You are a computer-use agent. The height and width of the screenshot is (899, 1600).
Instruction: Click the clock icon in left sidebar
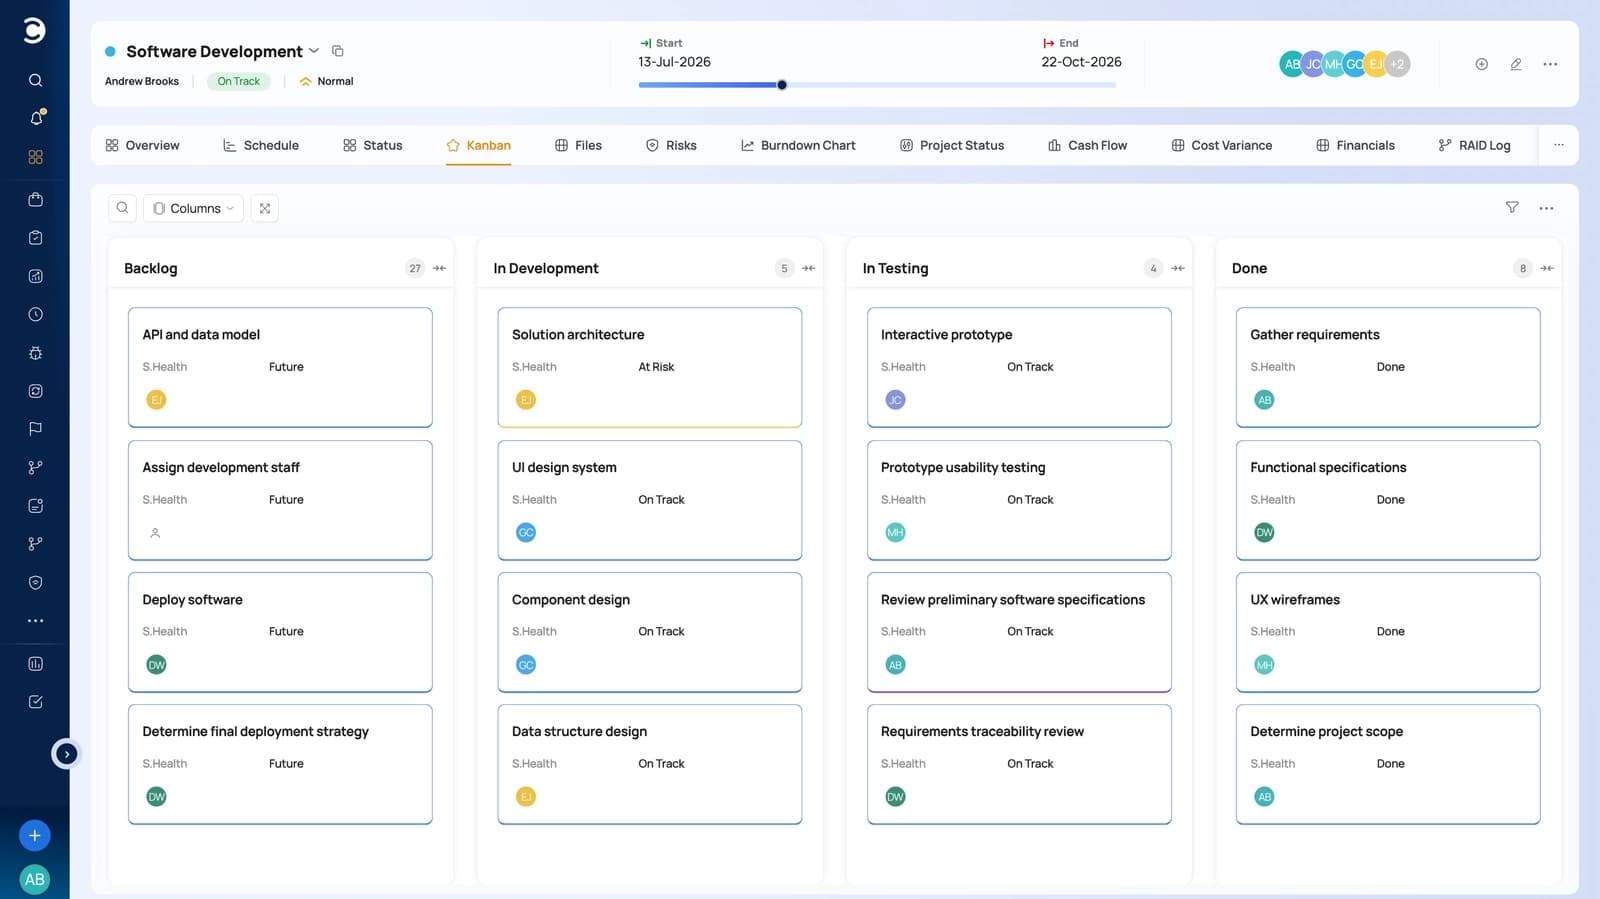pos(35,314)
